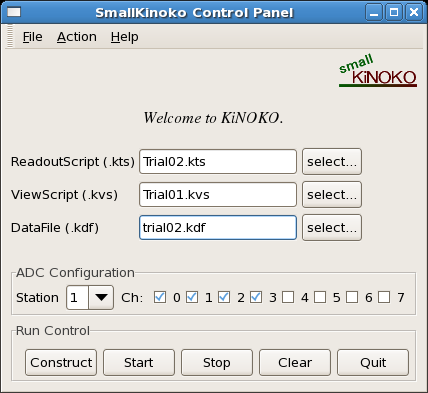Click the ViewScript field containing Trial01.kvs

pyautogui.click(x=218, y=195)
